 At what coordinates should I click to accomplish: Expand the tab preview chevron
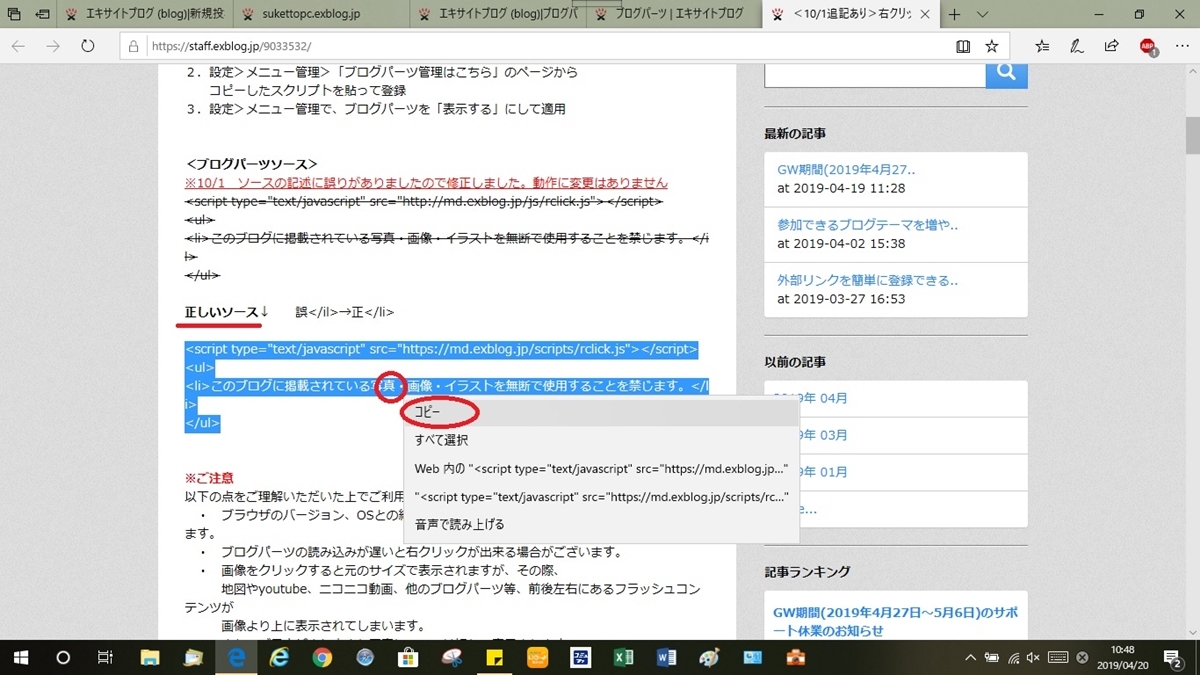983,14
